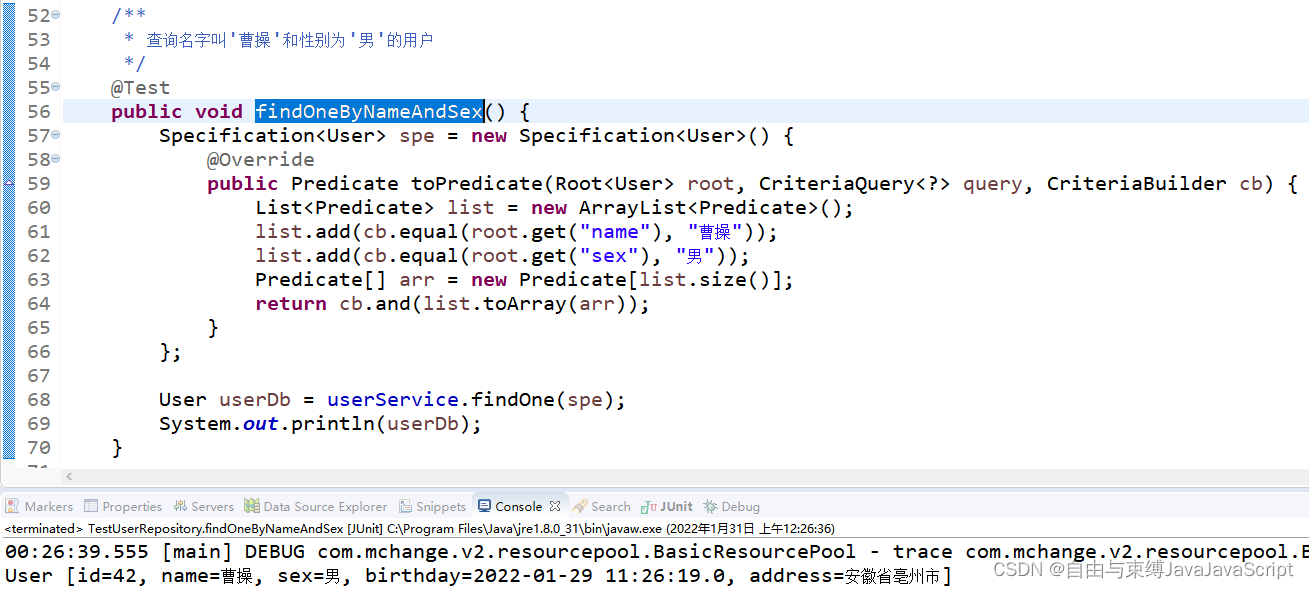Click the "name" string literal on line 61
Viewport: 1309px width, 589px height.
coord(615,232)
